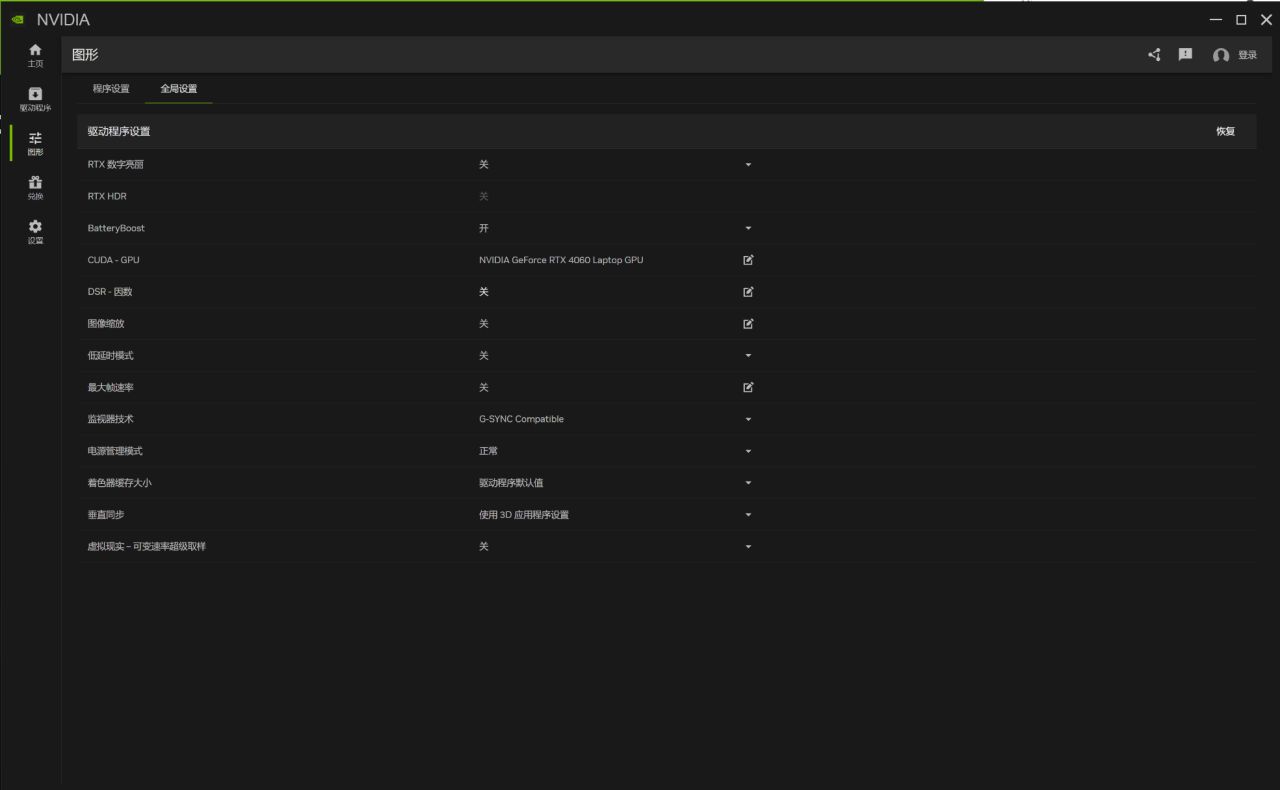Screen dimensions: 1280x790
Task: Open the 主页 home page in sidebar
Action: (35, 55)
